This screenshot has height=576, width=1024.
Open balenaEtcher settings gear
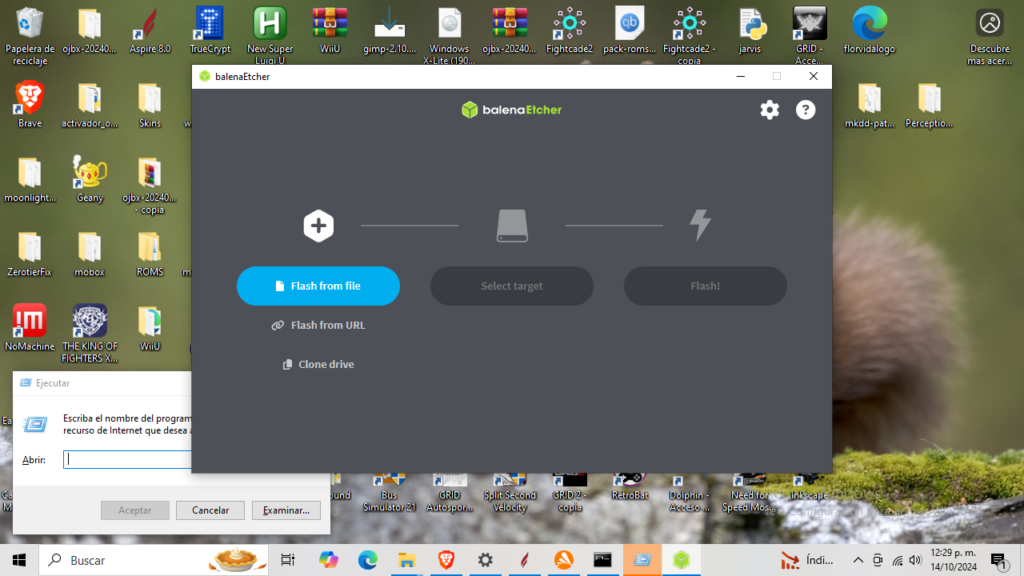coord(769,110)
